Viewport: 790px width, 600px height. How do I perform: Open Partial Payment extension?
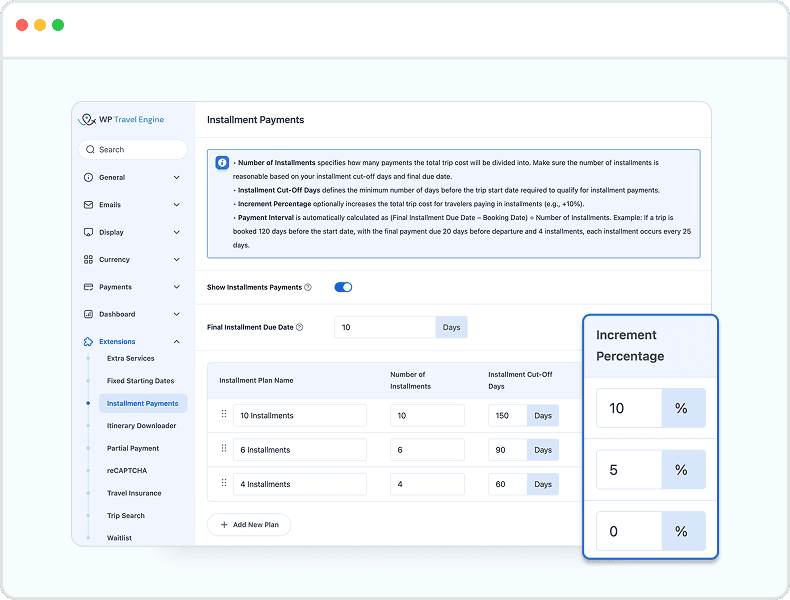tap(133, 448)
